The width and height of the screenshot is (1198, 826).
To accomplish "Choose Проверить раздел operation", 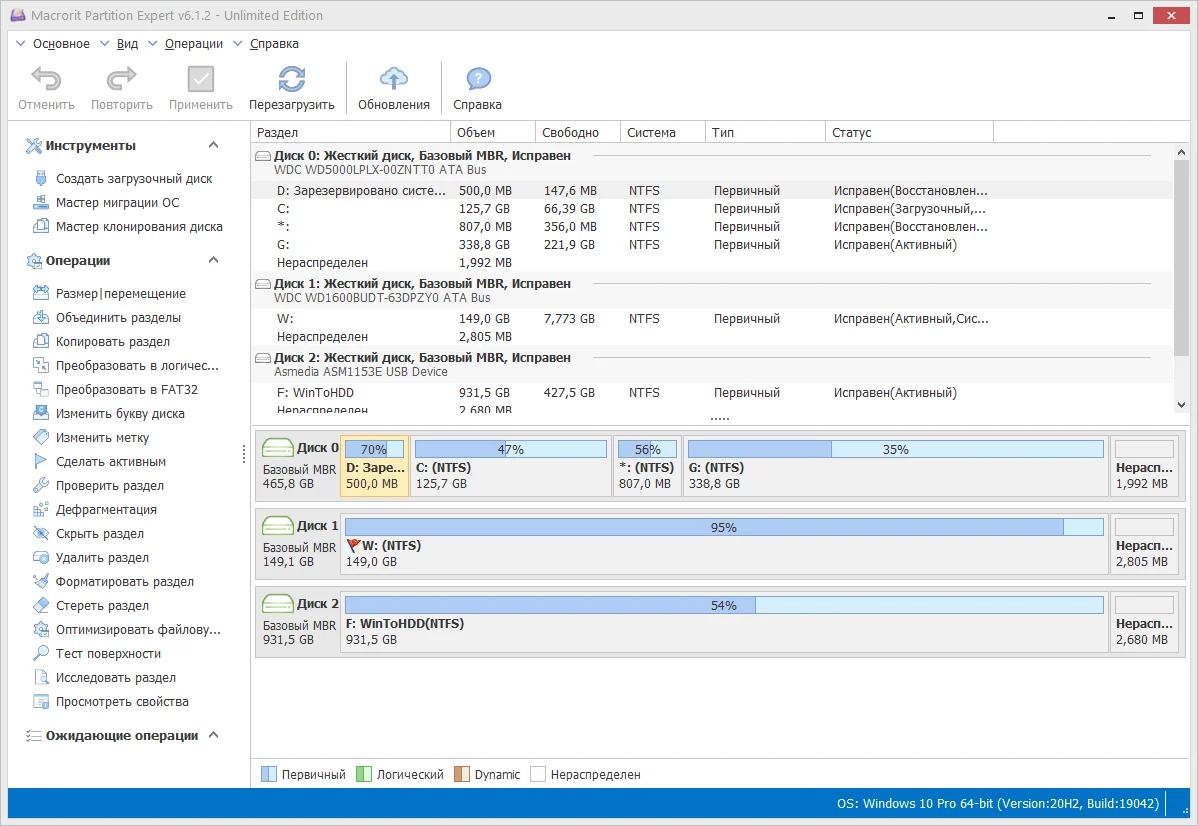I will (109, 485).
